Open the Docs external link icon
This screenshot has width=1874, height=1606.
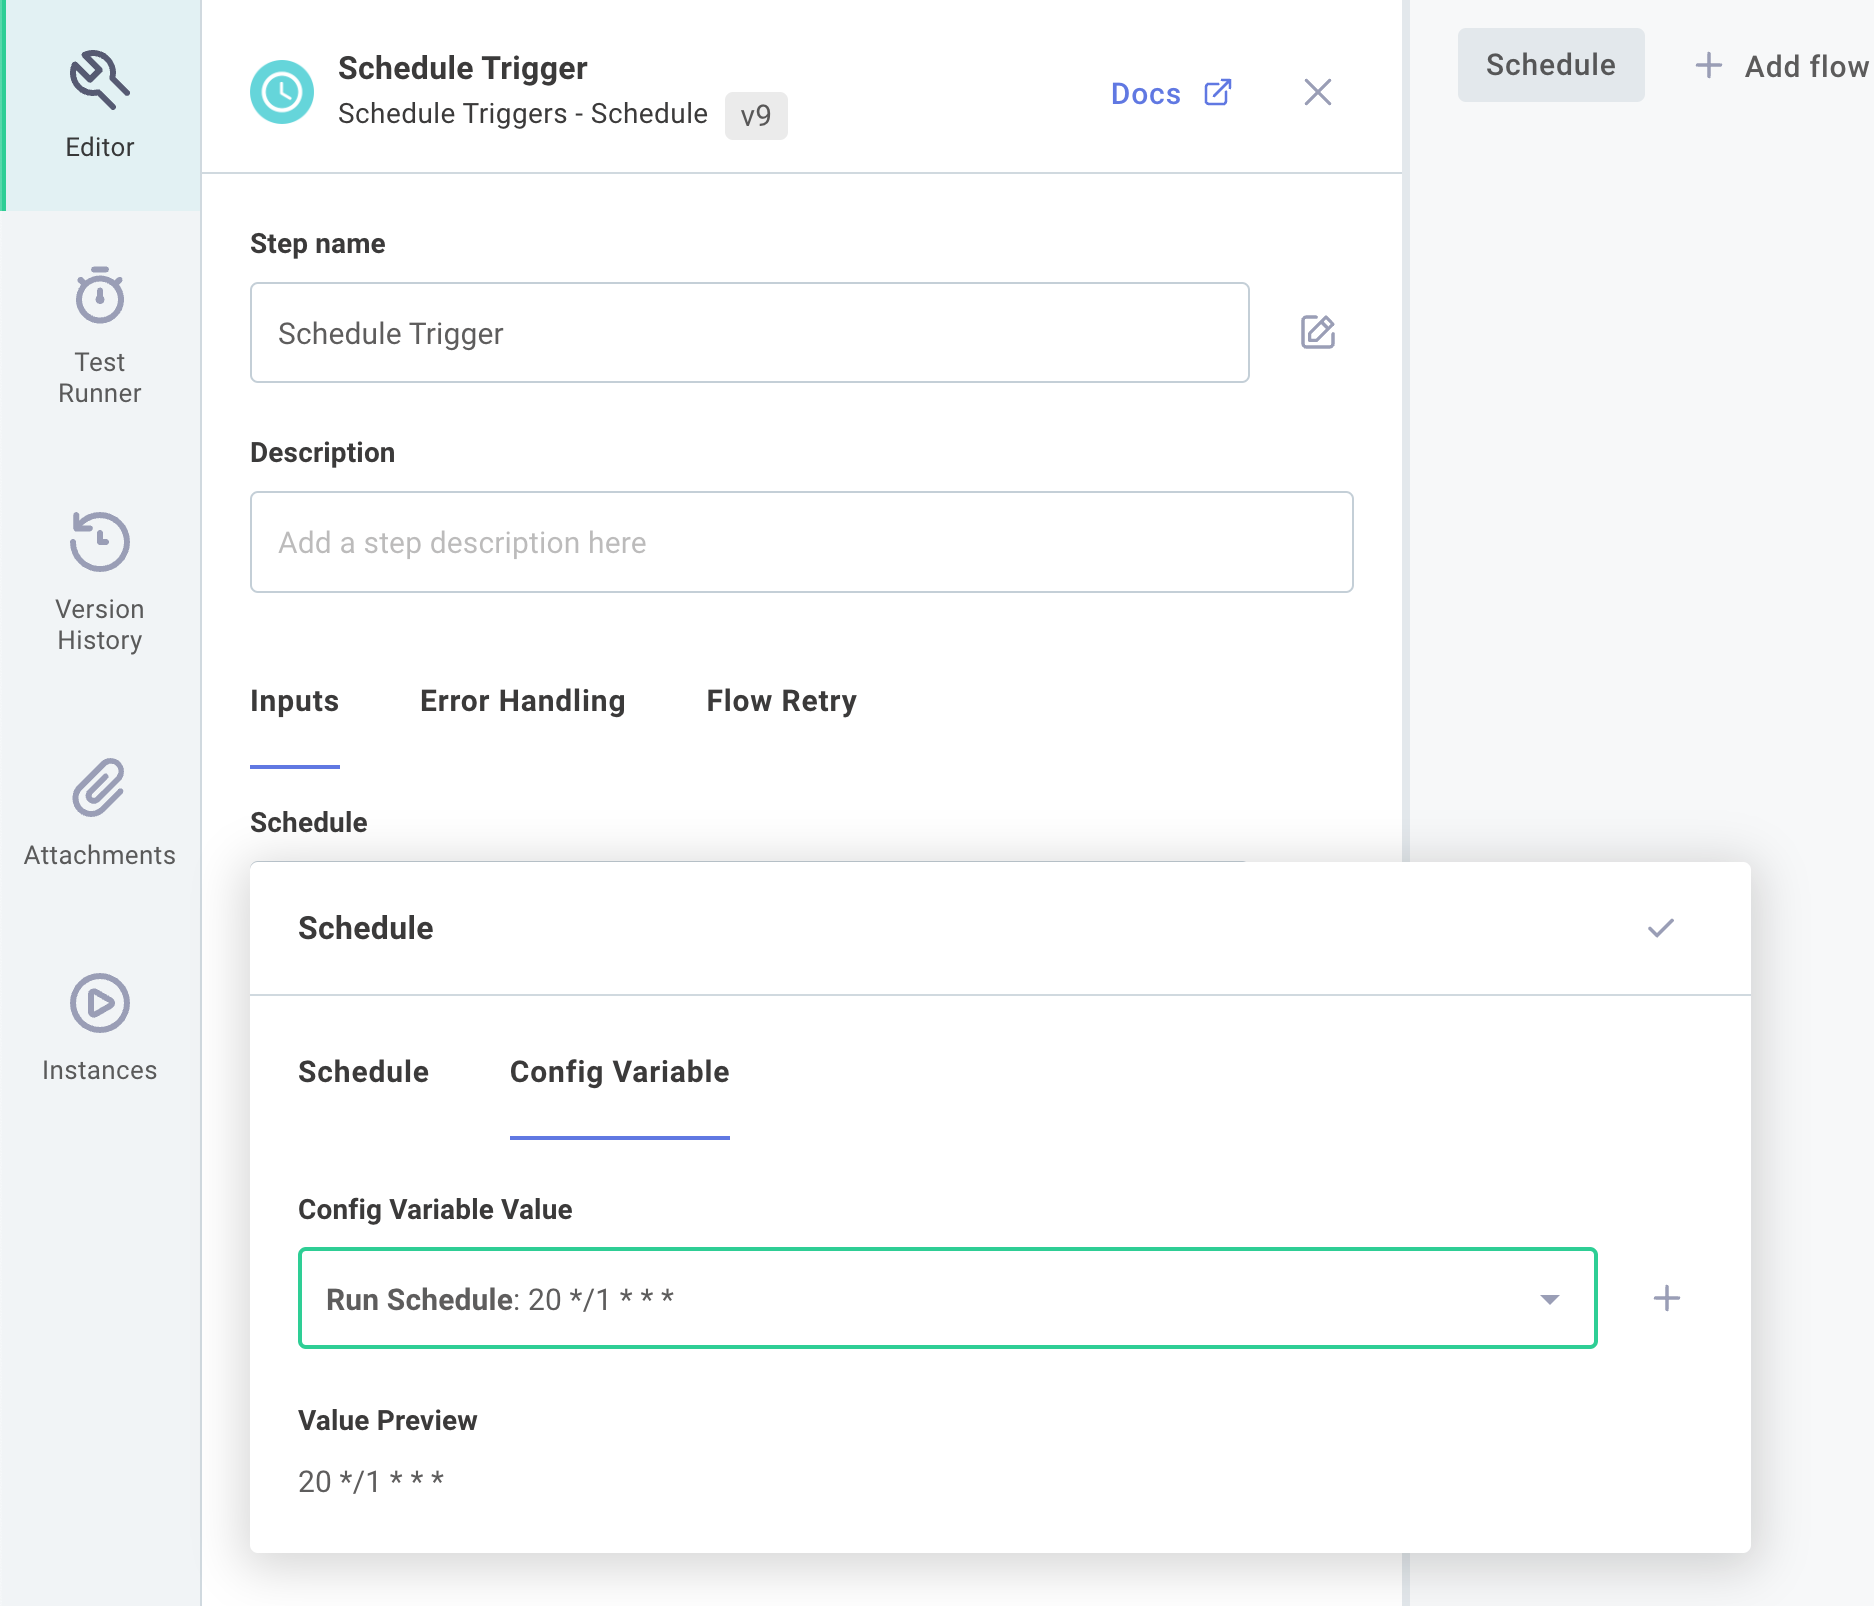pos(1217,93)
